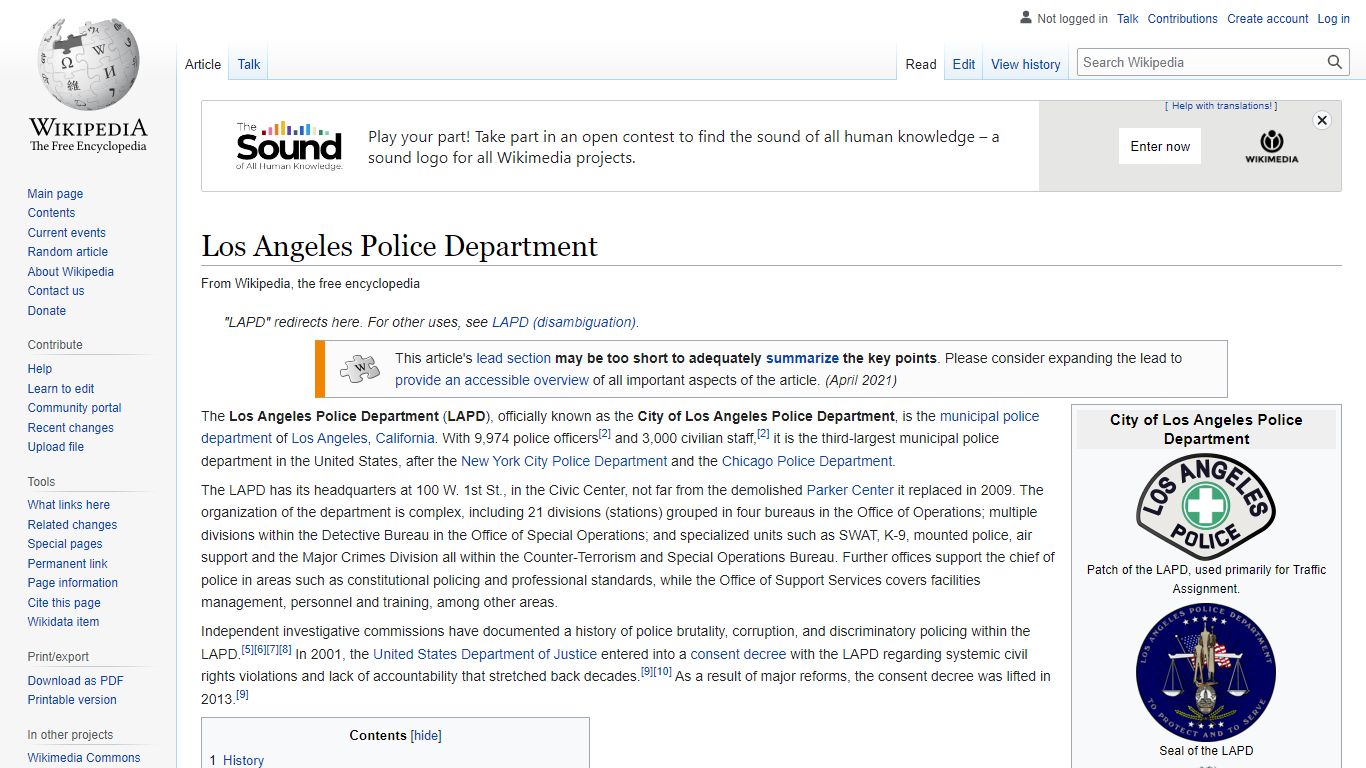This screenshot has height=768, width=1366.
Task: Open What links here tool
Action: pos(69,505)
